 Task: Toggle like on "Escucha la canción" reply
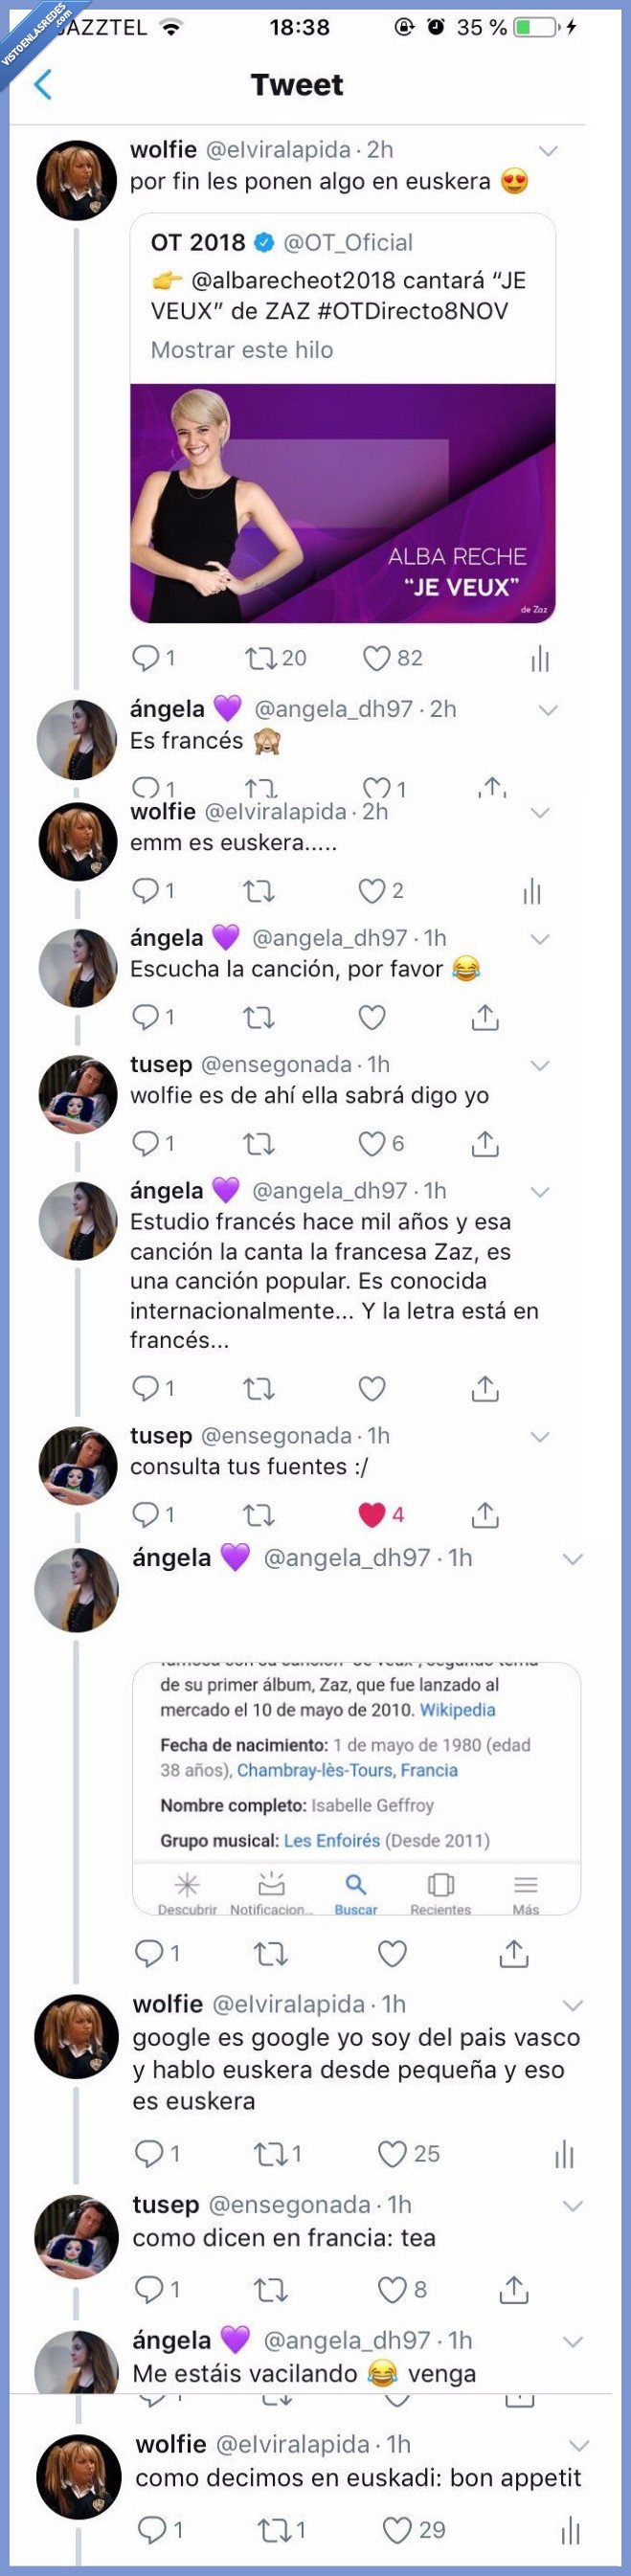click(x=371, y=1017)
